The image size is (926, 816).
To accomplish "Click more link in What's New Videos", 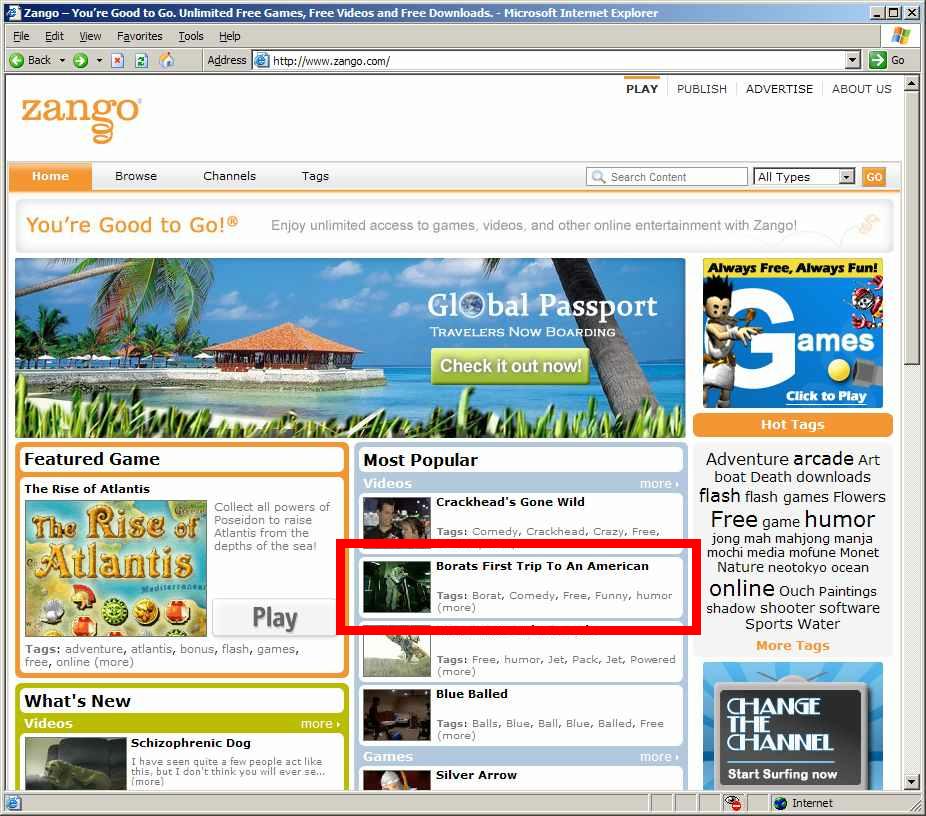I will tap(320, 724).
